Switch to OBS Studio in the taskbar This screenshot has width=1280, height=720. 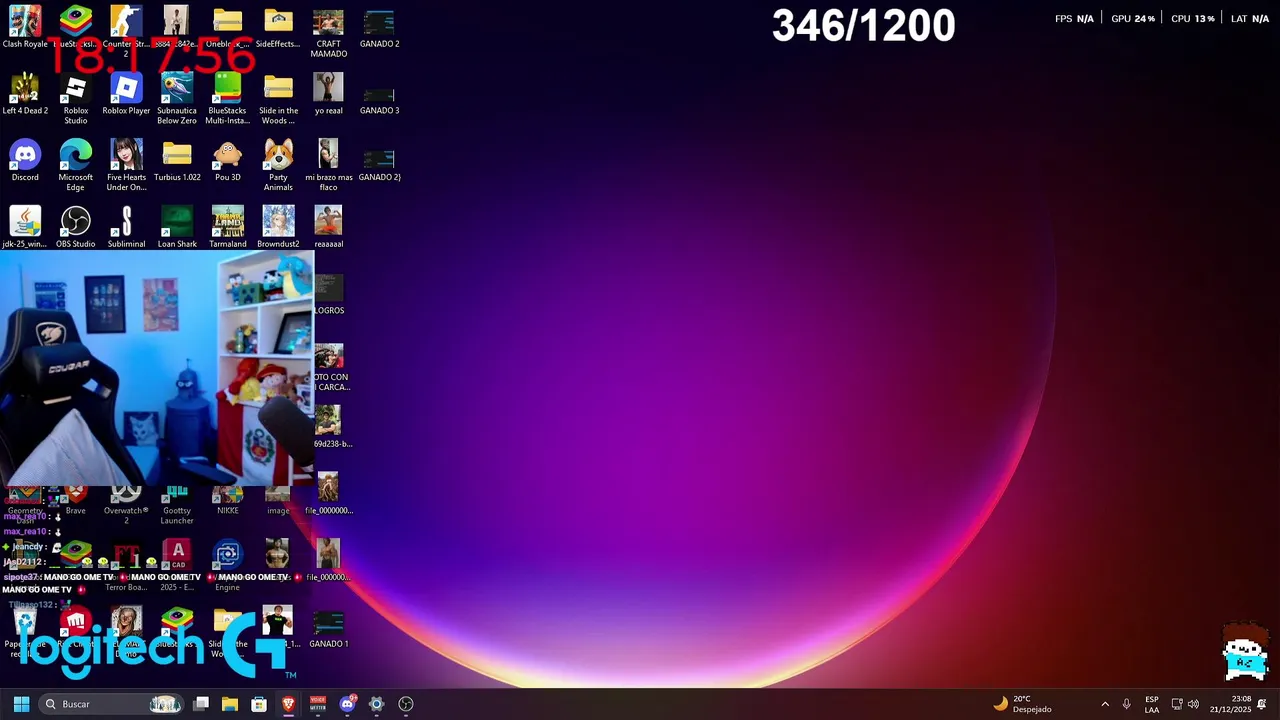click(x=406, y=704)
